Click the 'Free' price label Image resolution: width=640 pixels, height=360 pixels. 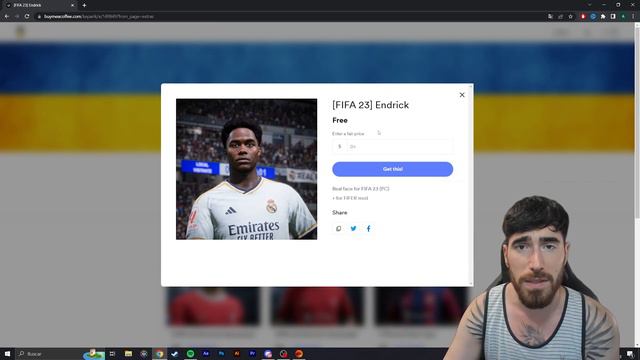[340, 120]
